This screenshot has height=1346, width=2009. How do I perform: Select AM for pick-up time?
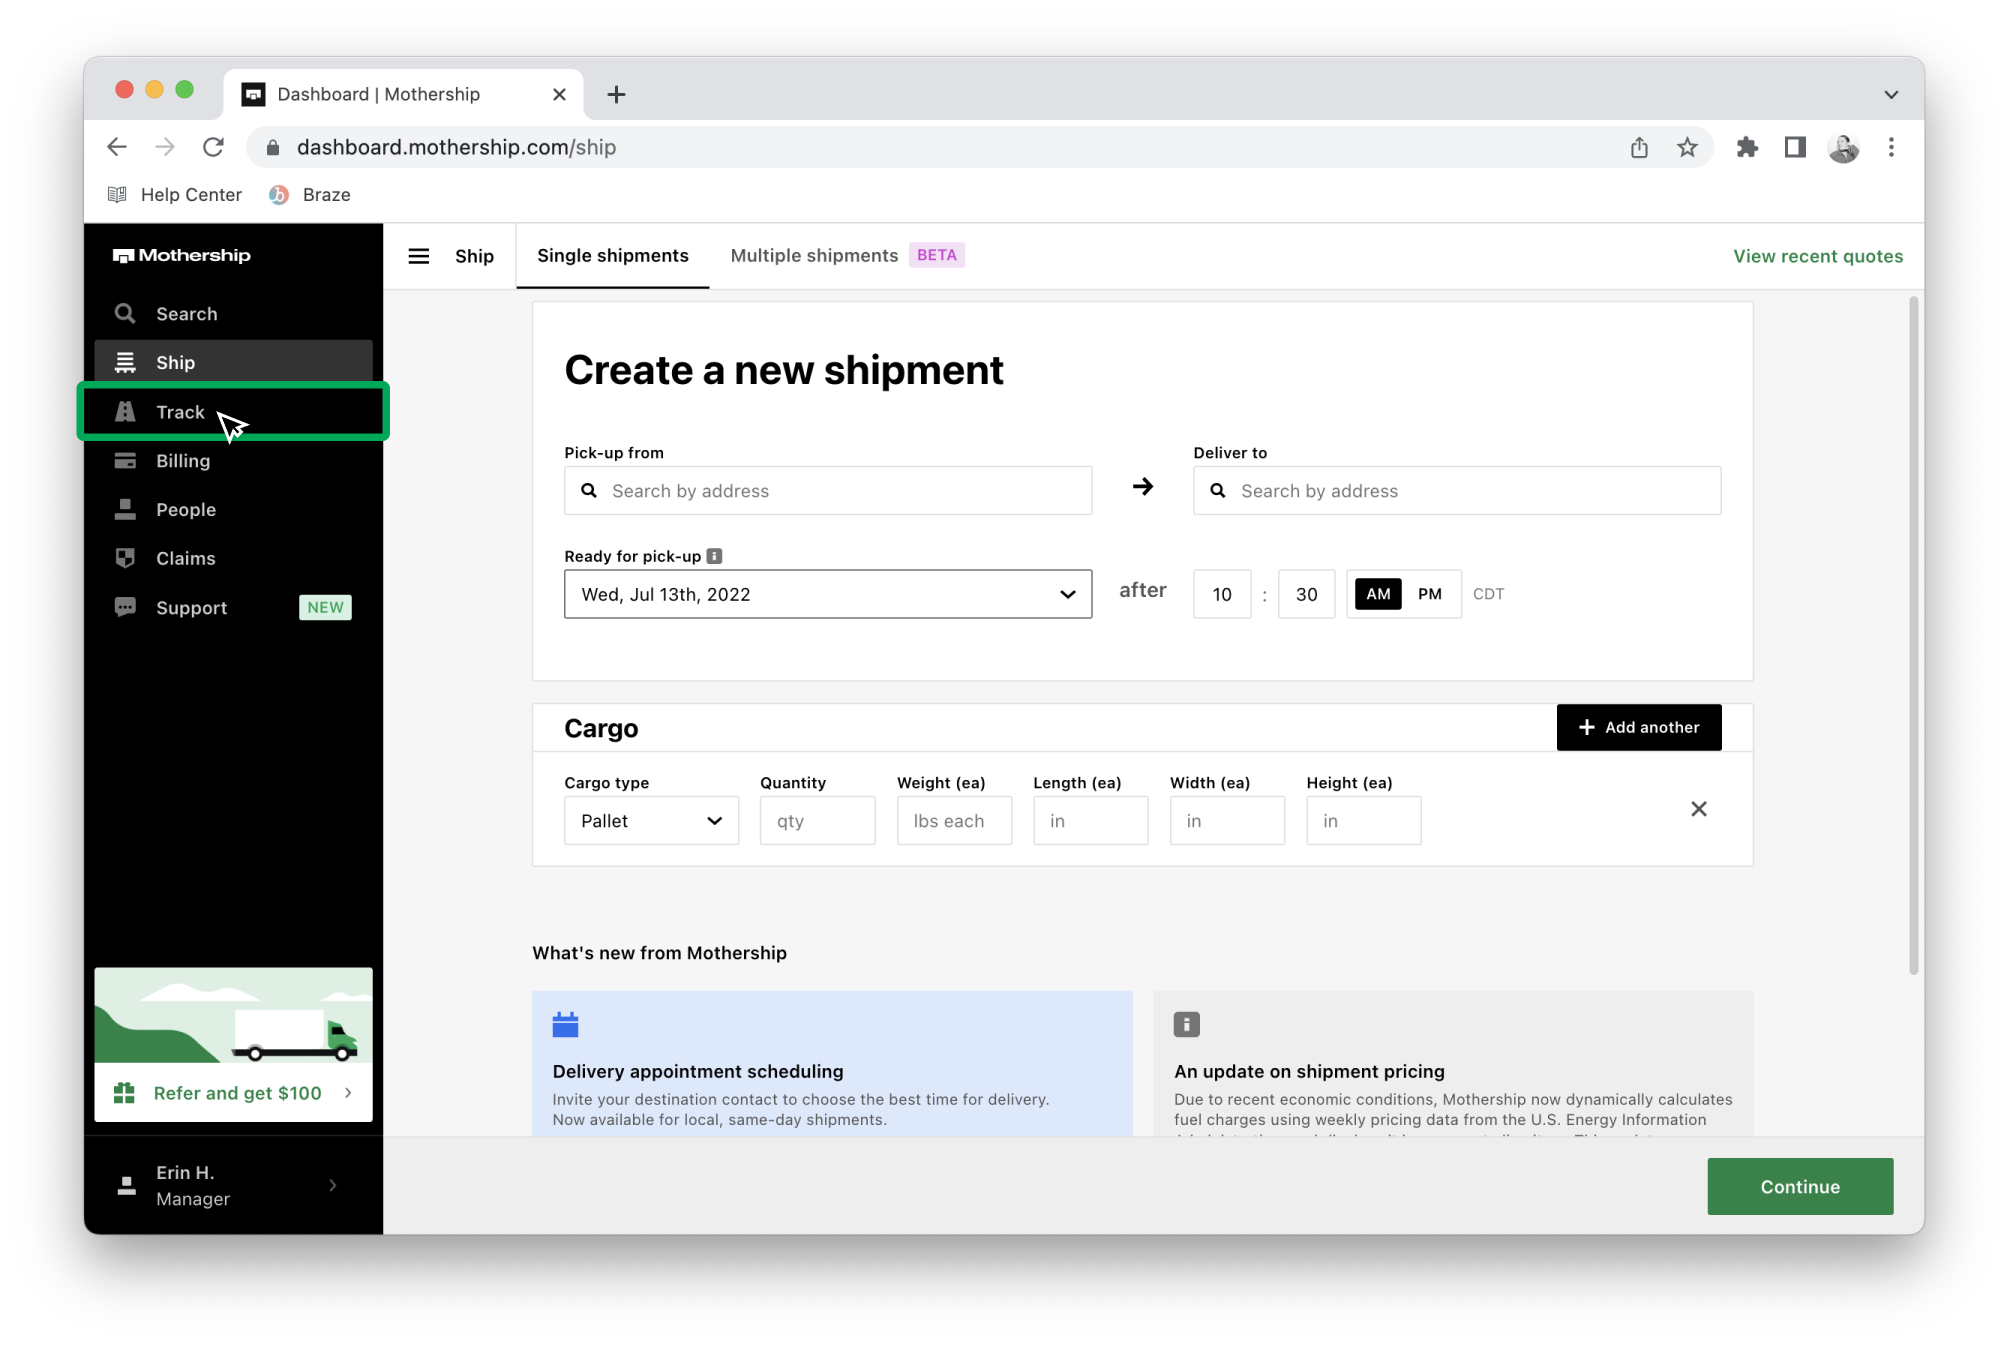1378,594
